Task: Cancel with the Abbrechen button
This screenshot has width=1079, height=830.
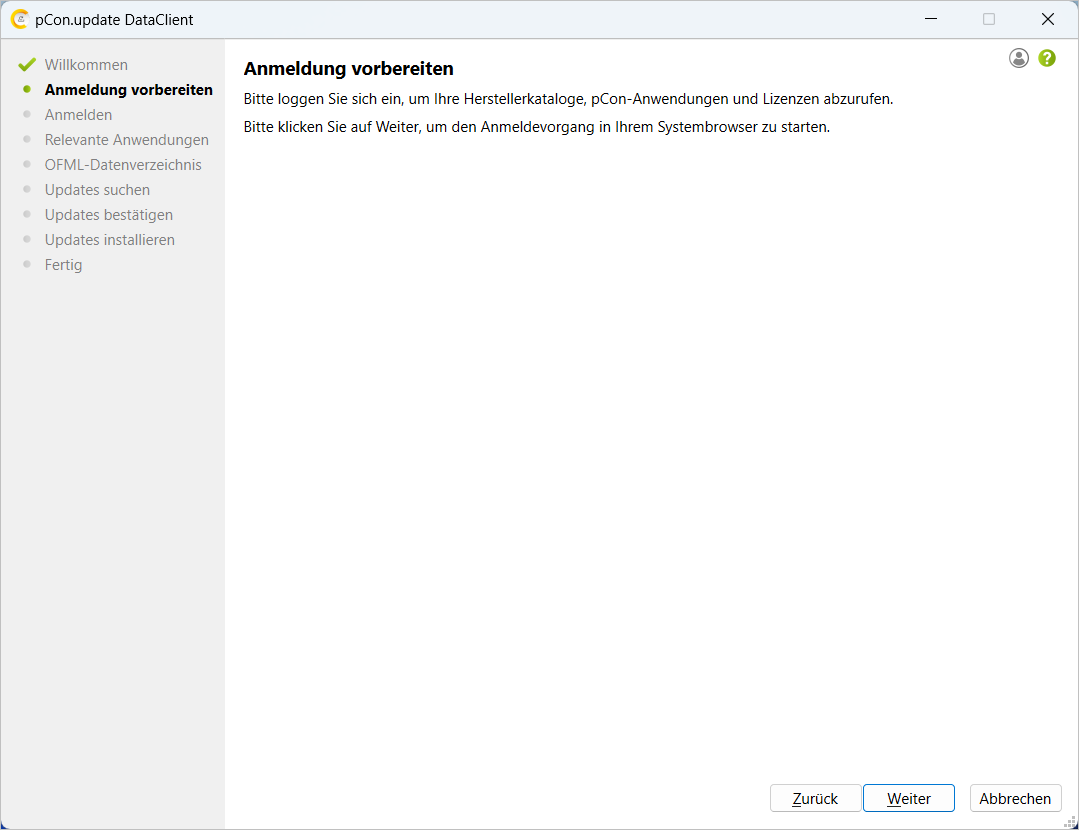Action: tap(1015, 798)
